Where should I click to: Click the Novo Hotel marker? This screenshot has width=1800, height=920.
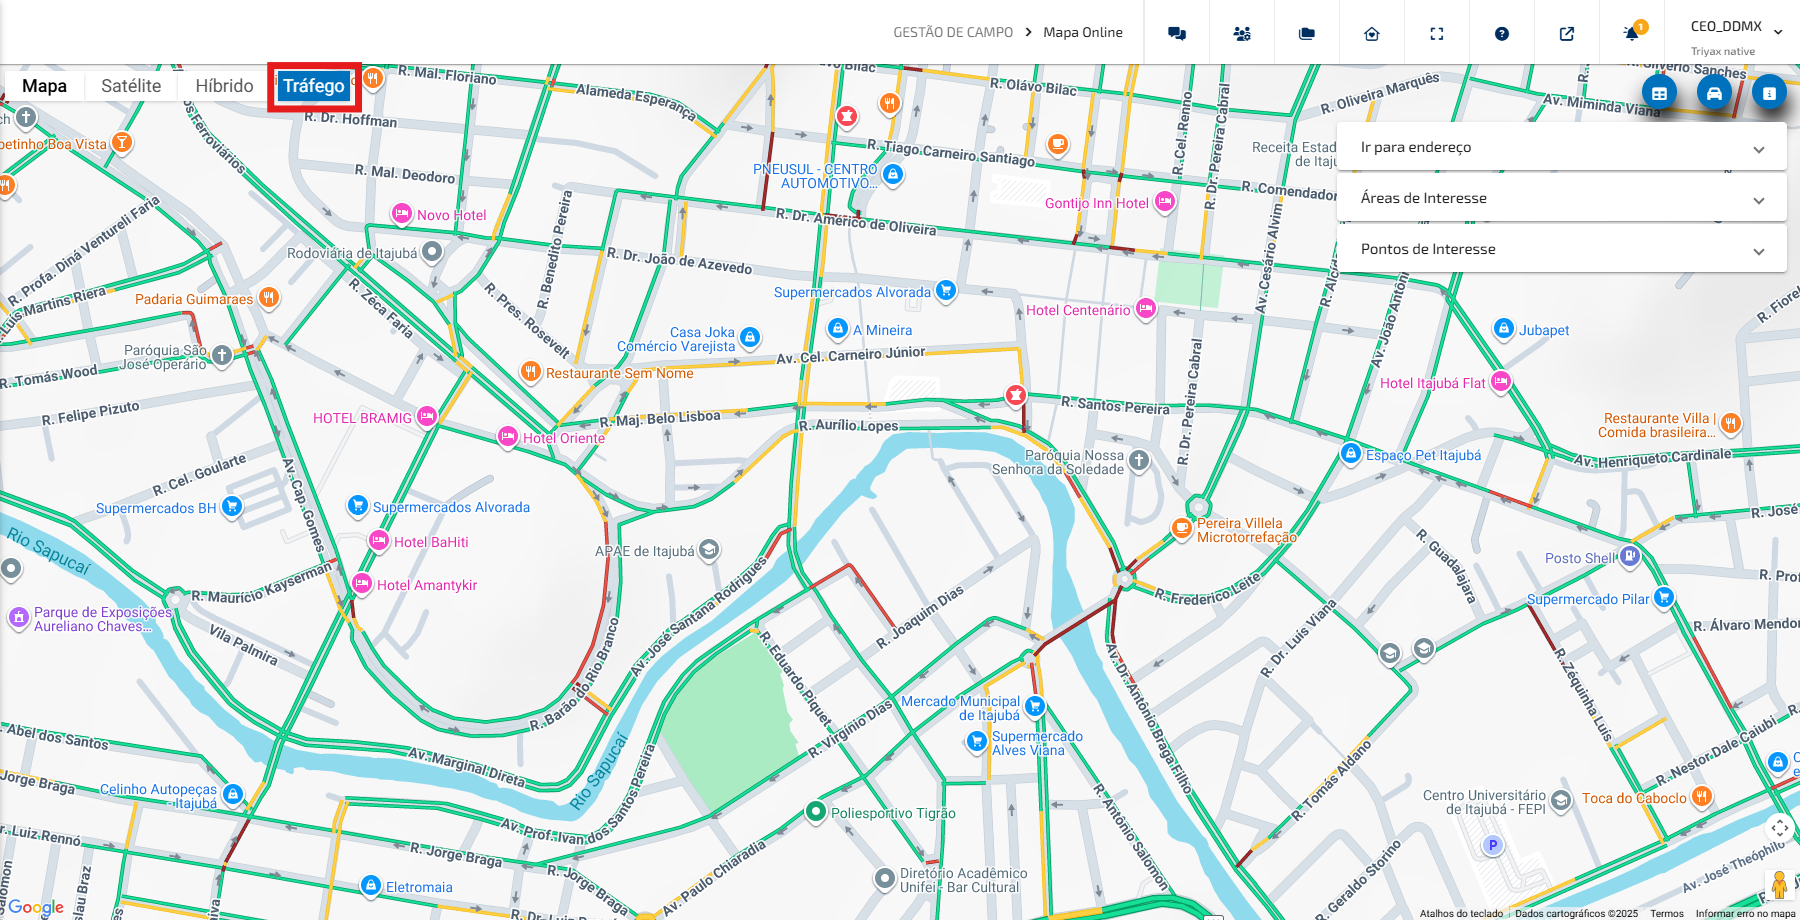click(x=402, y=214)
